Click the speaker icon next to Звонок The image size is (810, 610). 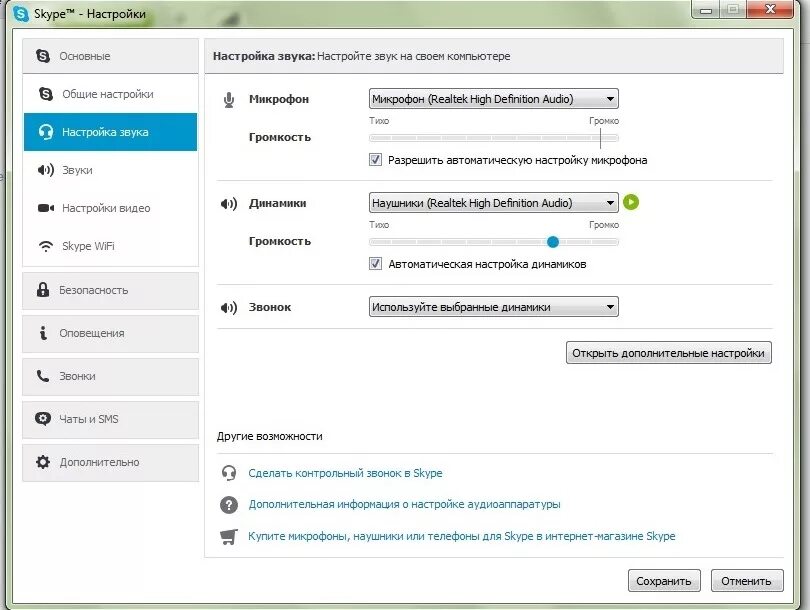tap(229, 308)
